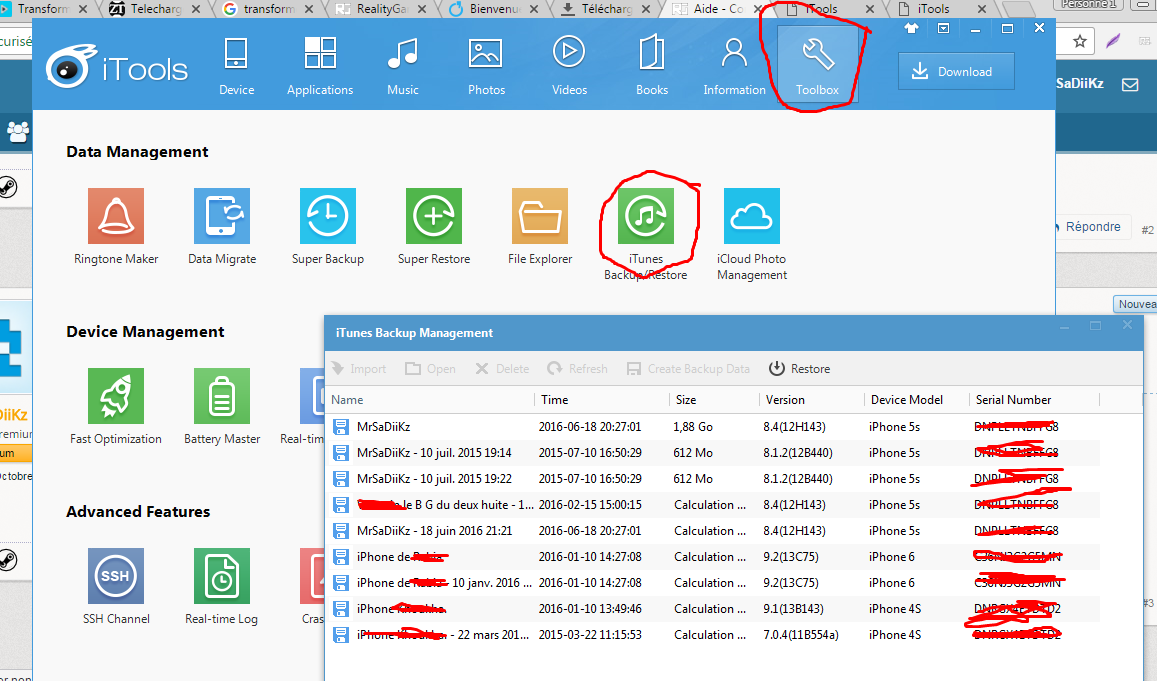Click version 7.0.4(11B554a) cell

click(801, 635)
